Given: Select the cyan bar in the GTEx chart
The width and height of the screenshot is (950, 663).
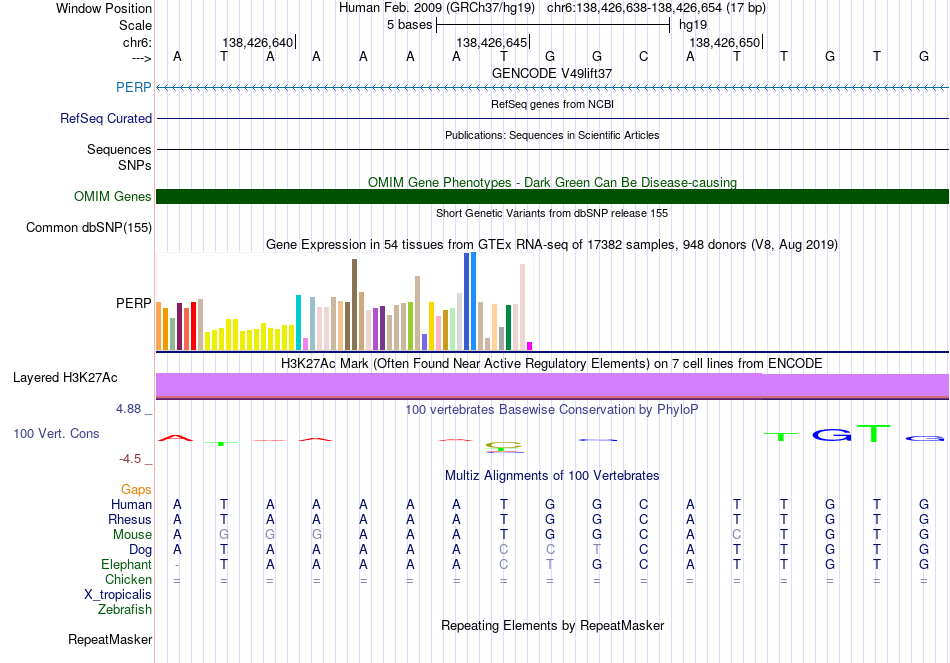Looking at the screenshot, I should [x=298, y=322].
